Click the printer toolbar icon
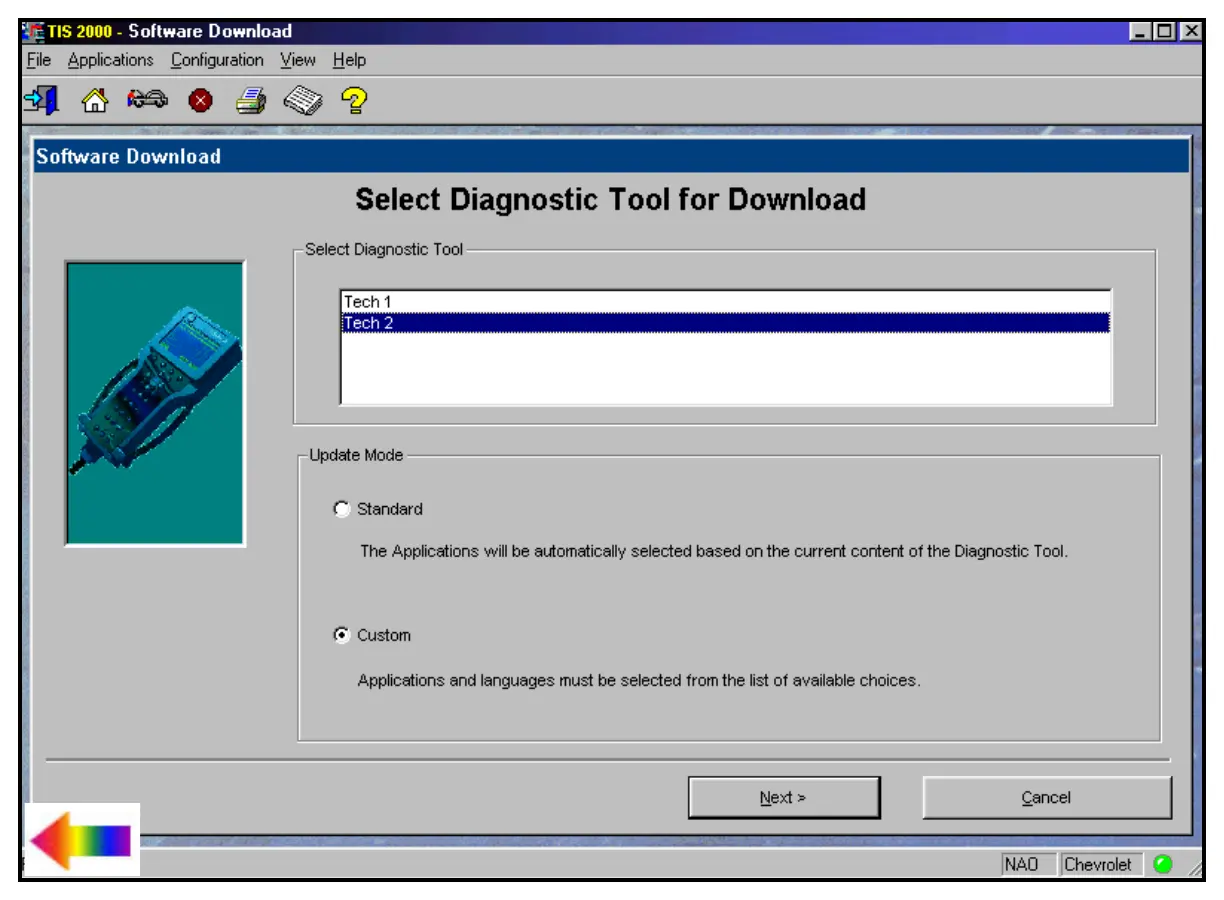The width and height of the screenshot is (1224, 900). pyautogui.click(x=251, y=101)
